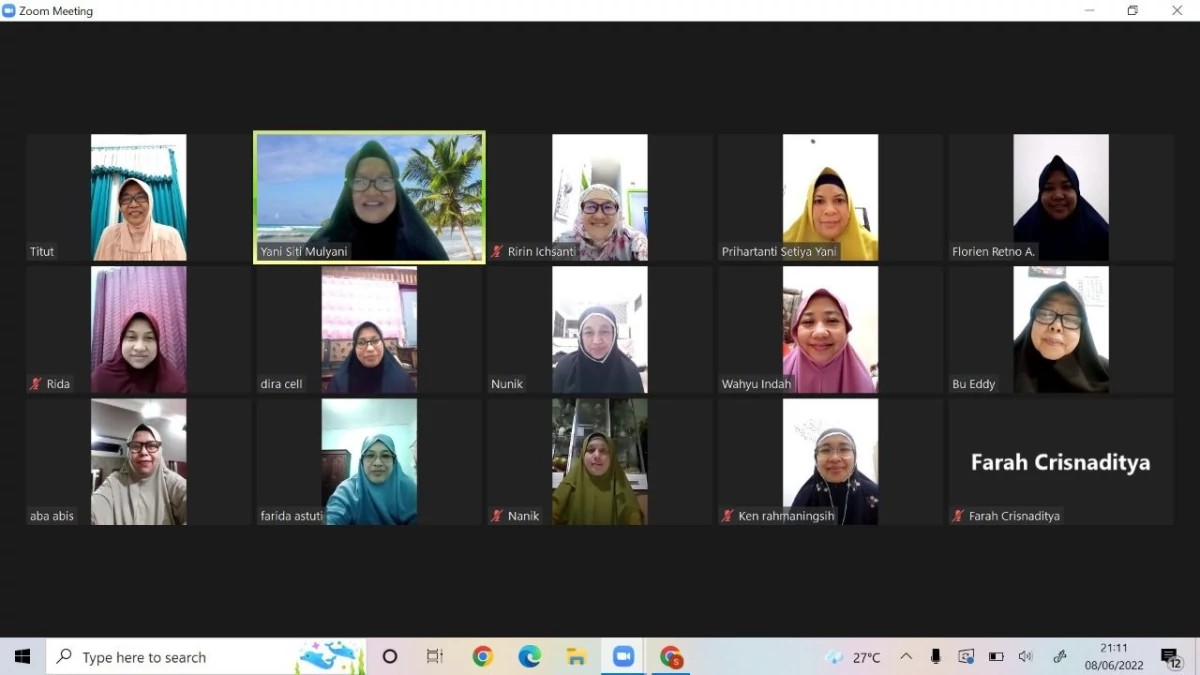Click the microphone icon in system tray
Image resolution: width=1200 pixels, height=675 pixels.
(936, 657)
